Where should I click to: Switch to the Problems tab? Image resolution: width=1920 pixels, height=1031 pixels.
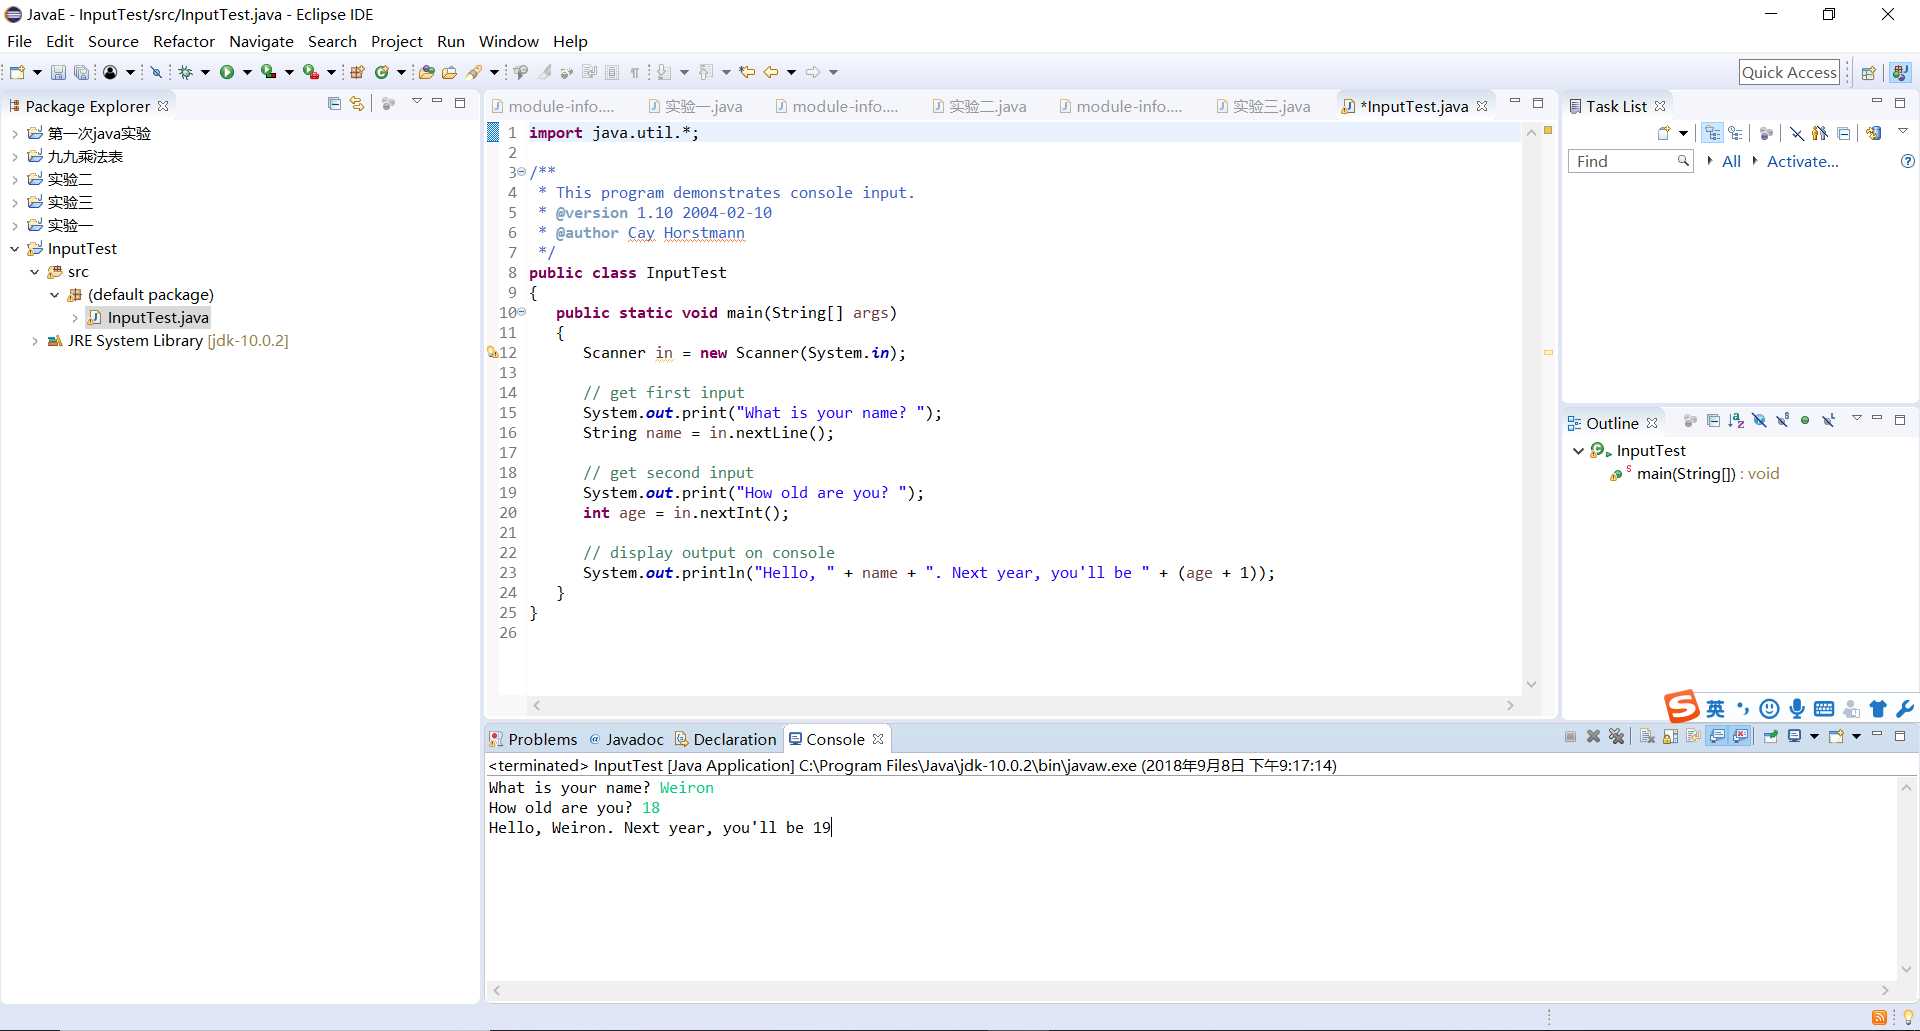(x=533, y=739)
